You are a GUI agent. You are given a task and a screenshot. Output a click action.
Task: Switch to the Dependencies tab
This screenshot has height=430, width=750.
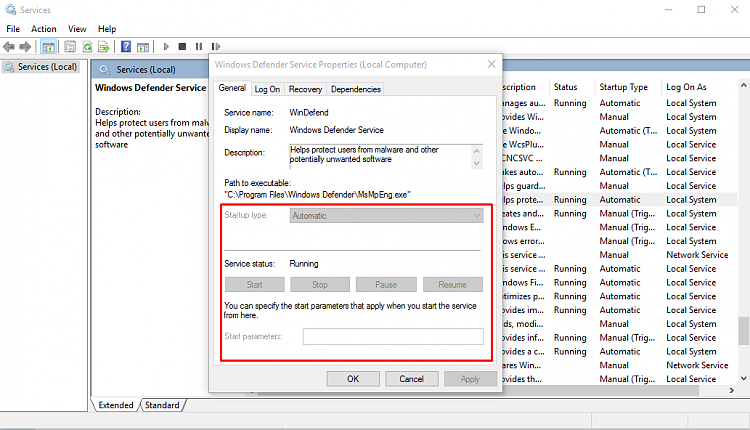356,89
